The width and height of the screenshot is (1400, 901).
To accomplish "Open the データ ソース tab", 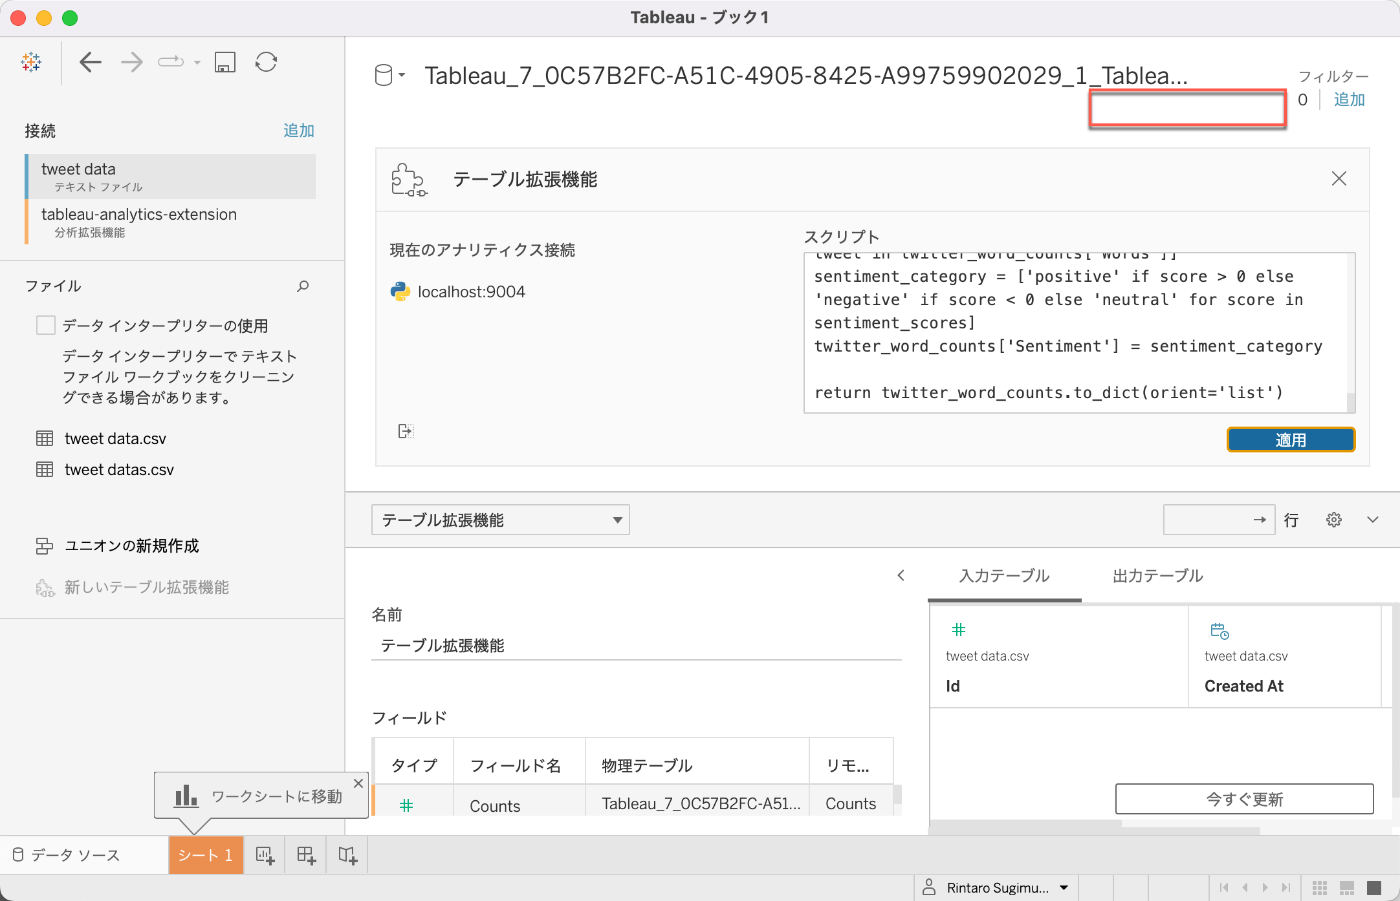I will pos(84,855).
